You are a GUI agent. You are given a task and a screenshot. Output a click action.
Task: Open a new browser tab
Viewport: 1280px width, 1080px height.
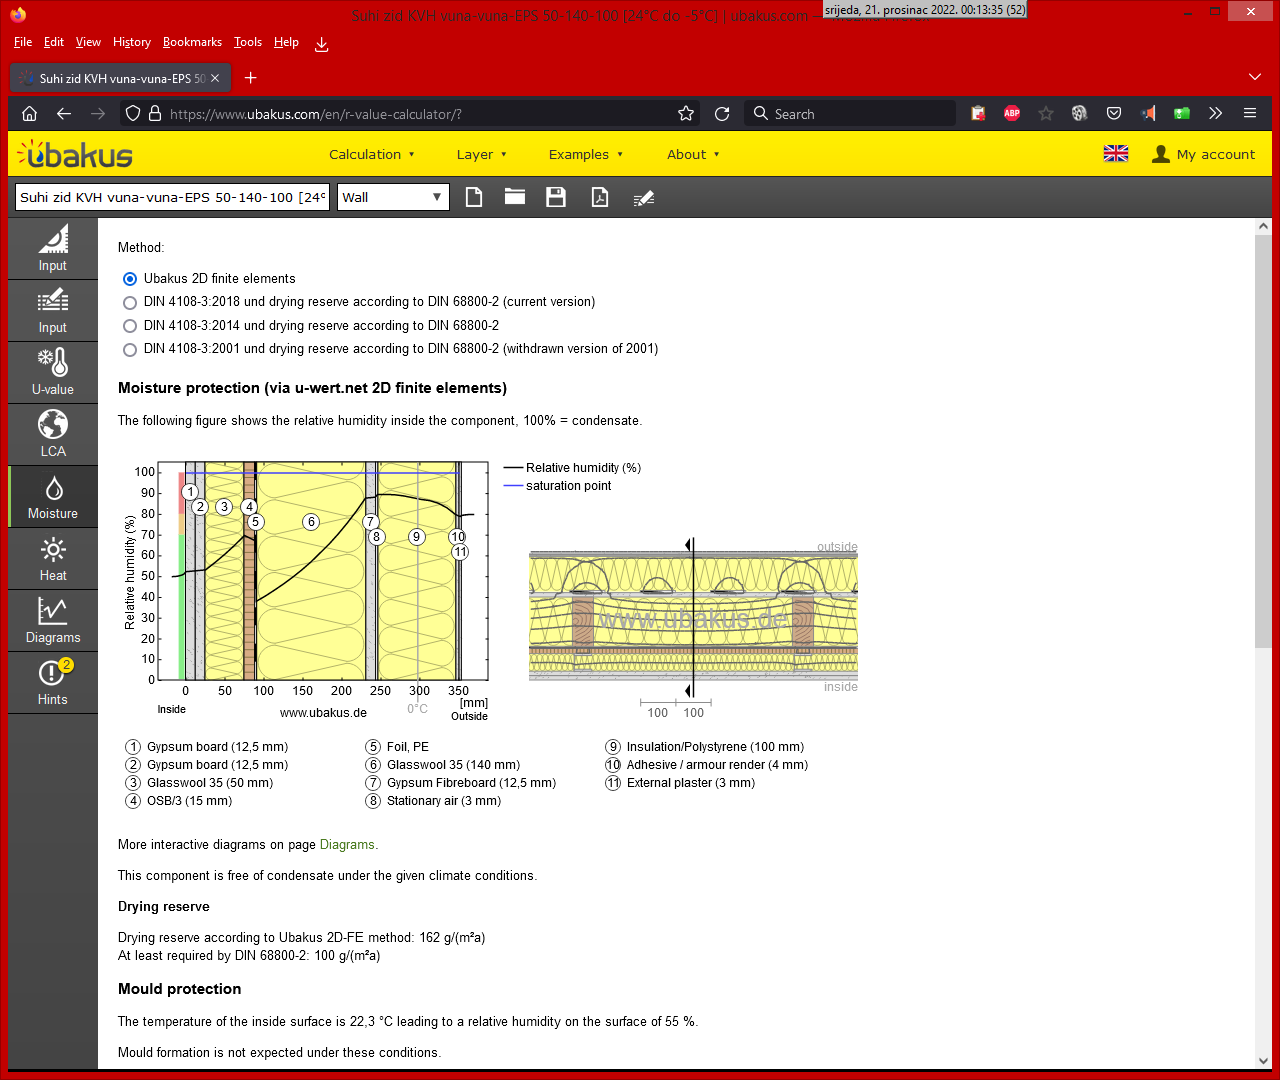coord(251,78)
